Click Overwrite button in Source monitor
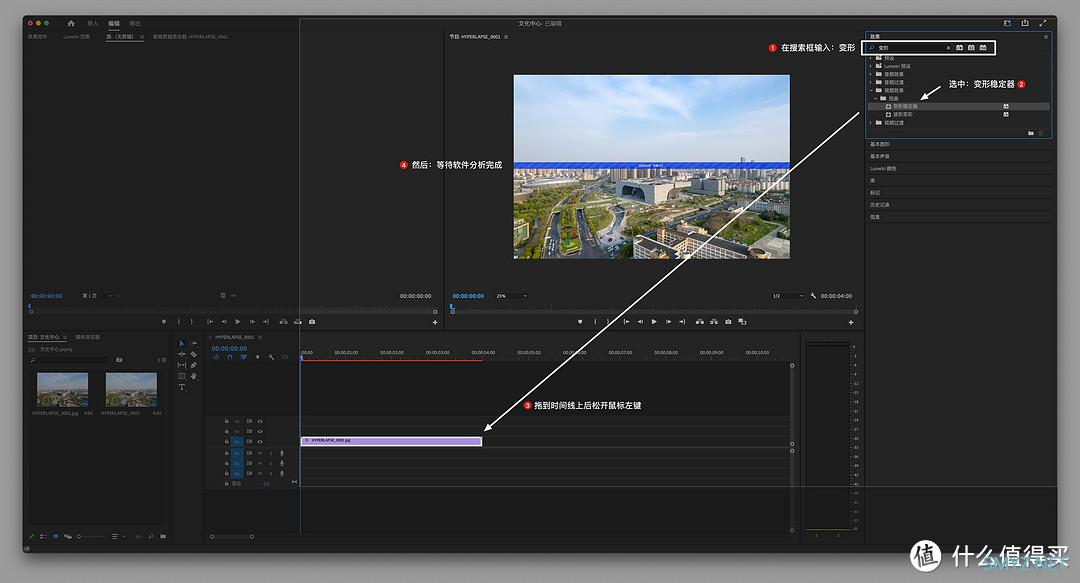 298,322
